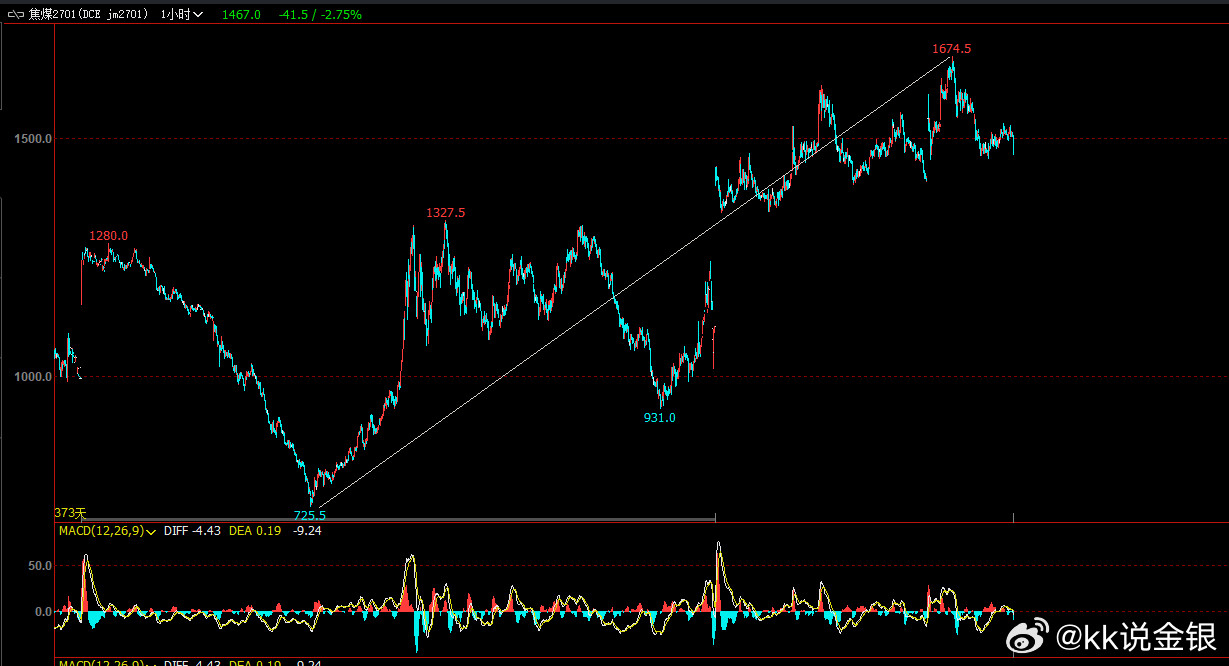
Task: Click the 1467.0 latest price readout
Action: (x=241, y=15)
